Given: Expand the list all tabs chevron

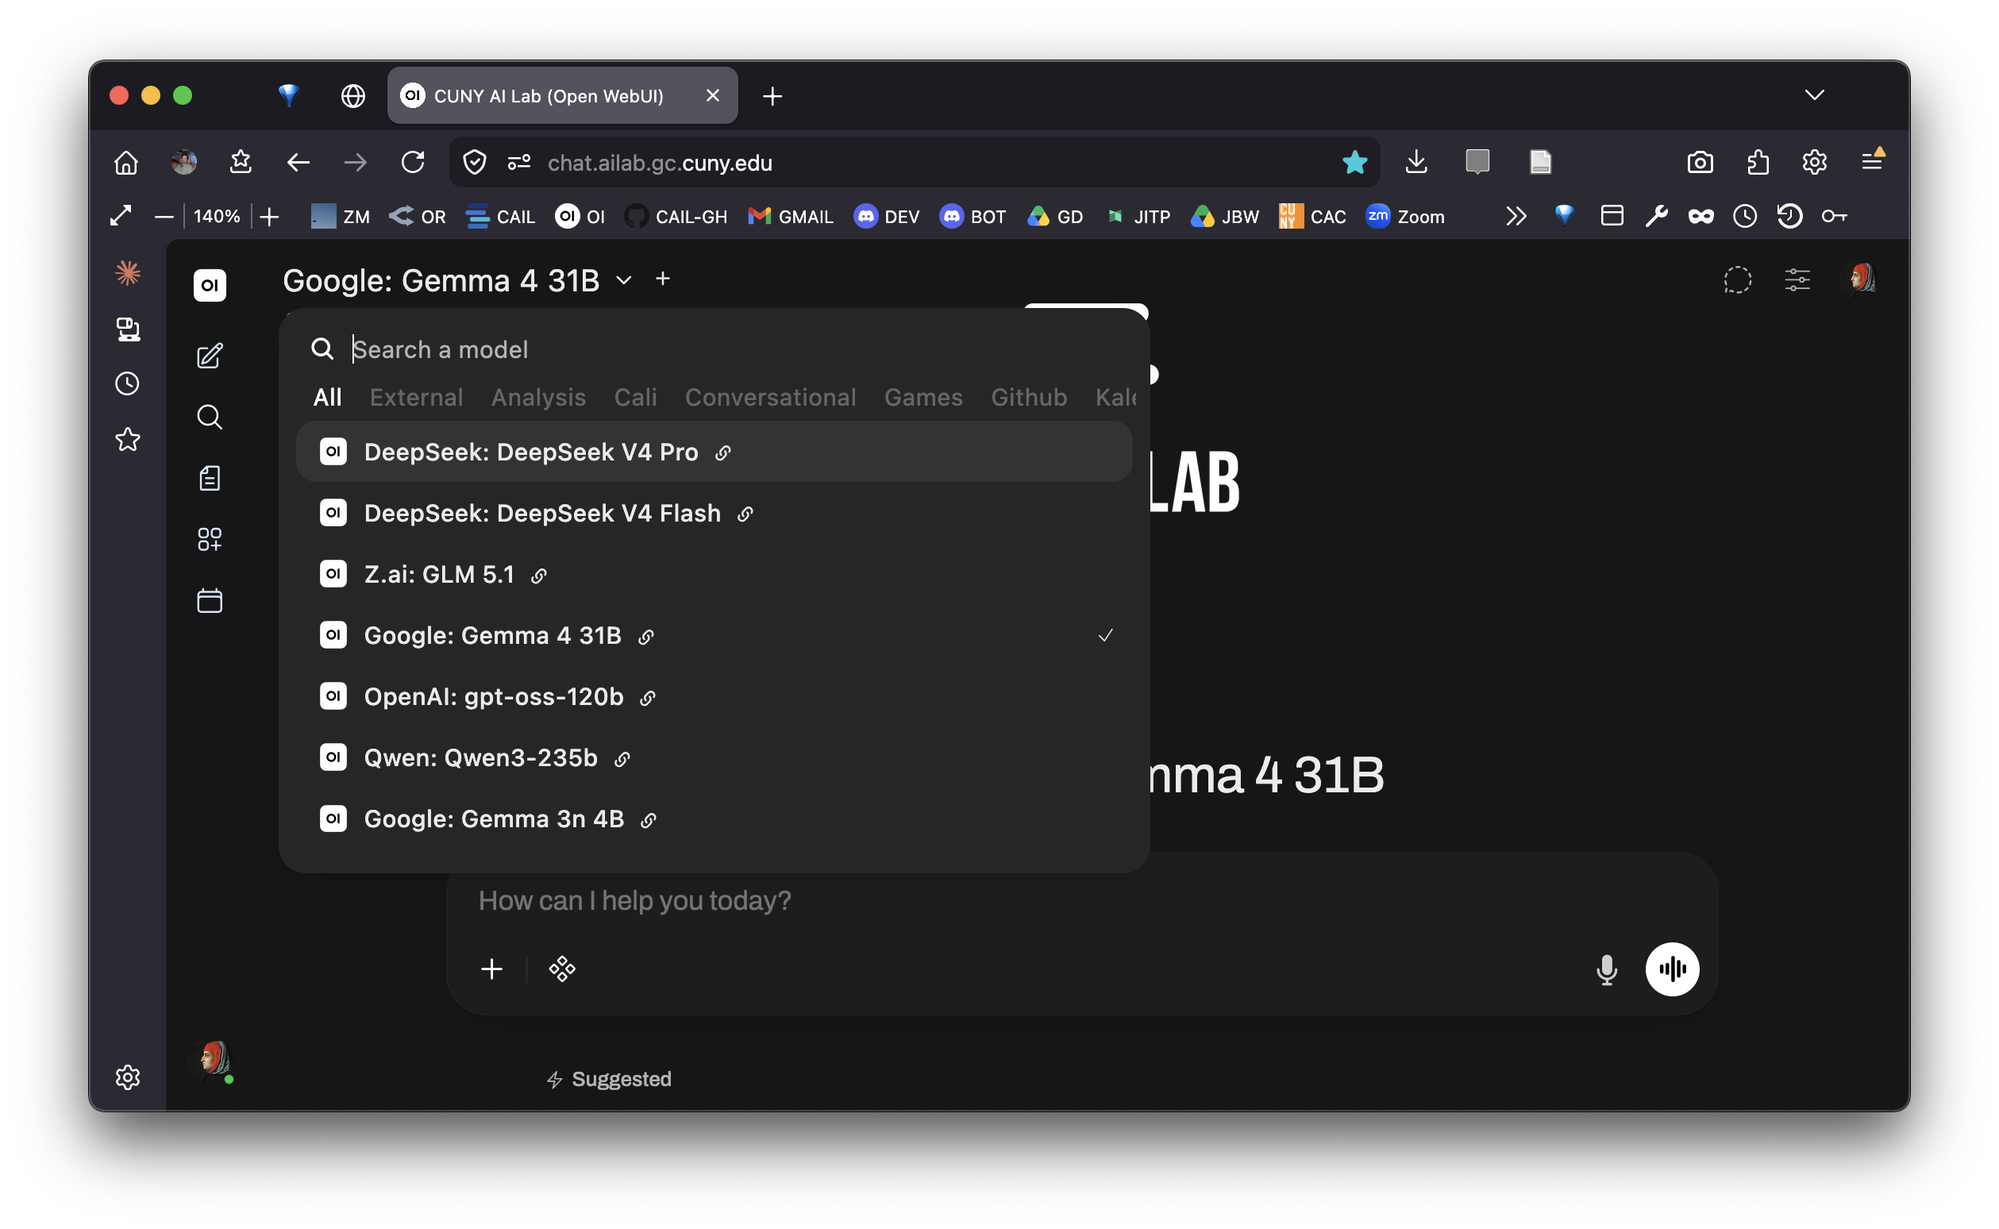Looking at the screenshot, I should [x=1814, y=95].
